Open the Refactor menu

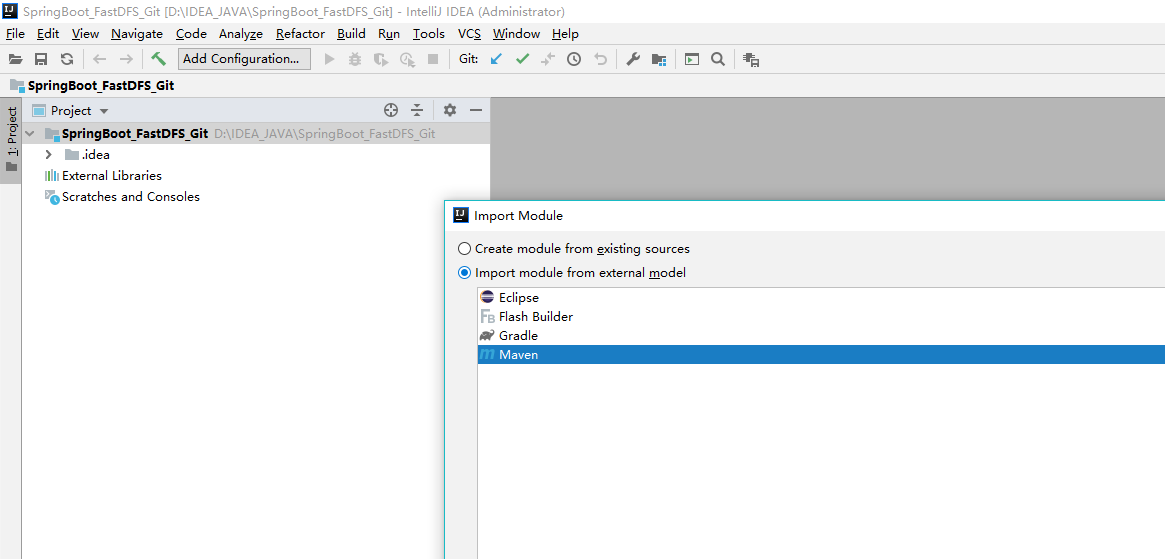click(300, 34)
